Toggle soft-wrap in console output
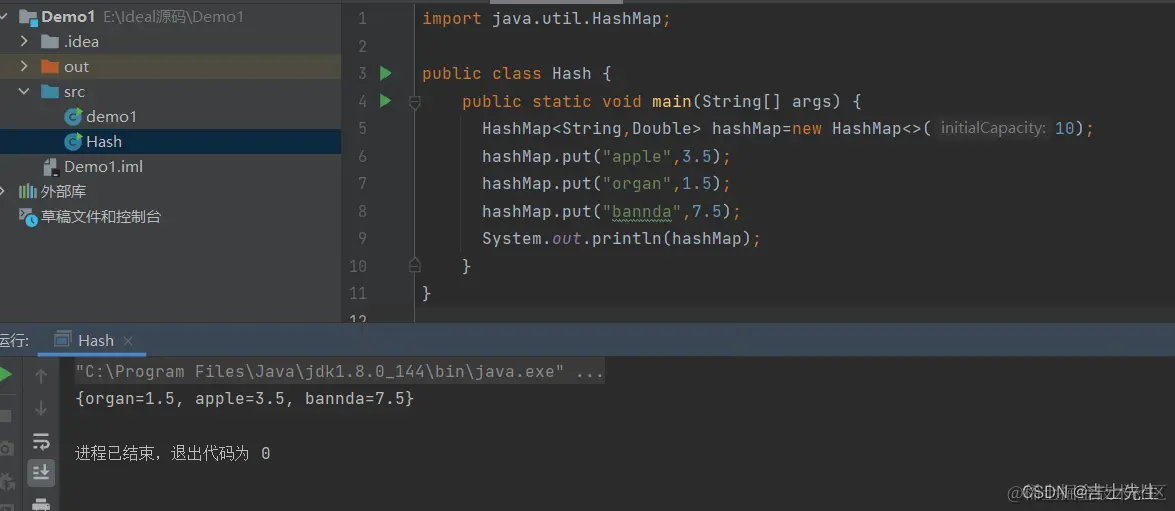 (41, 441)
